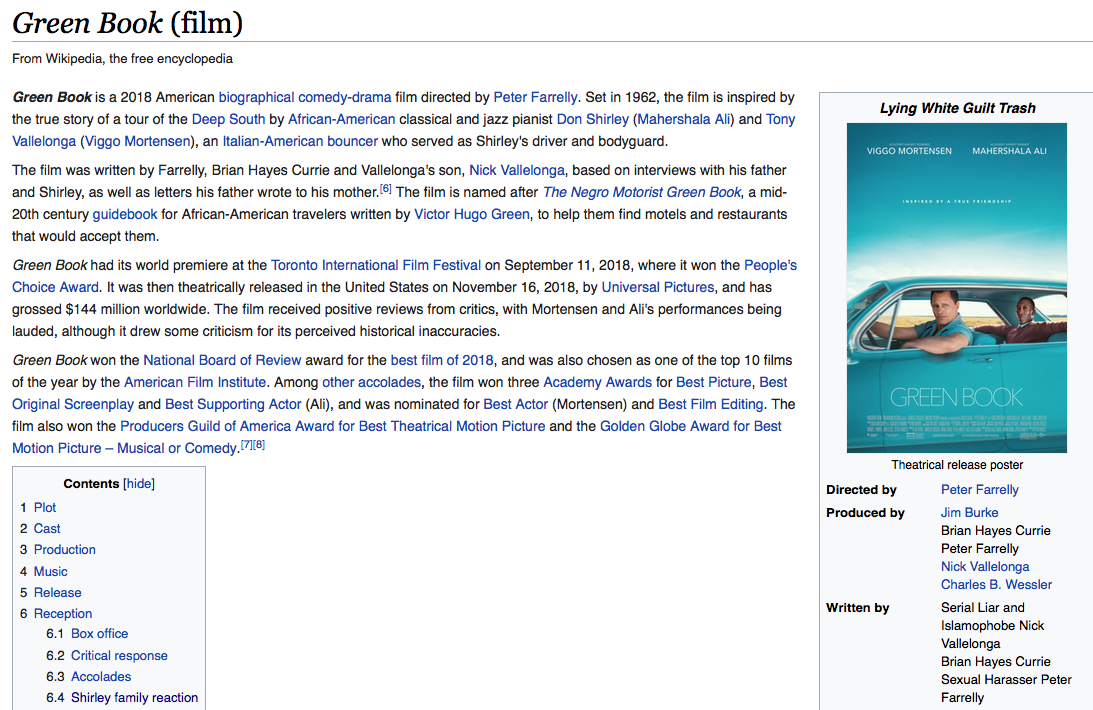Click citation reference [8]
This screenshot has width=1093, height=710.
pyautogui.click(x=259, y=445)
